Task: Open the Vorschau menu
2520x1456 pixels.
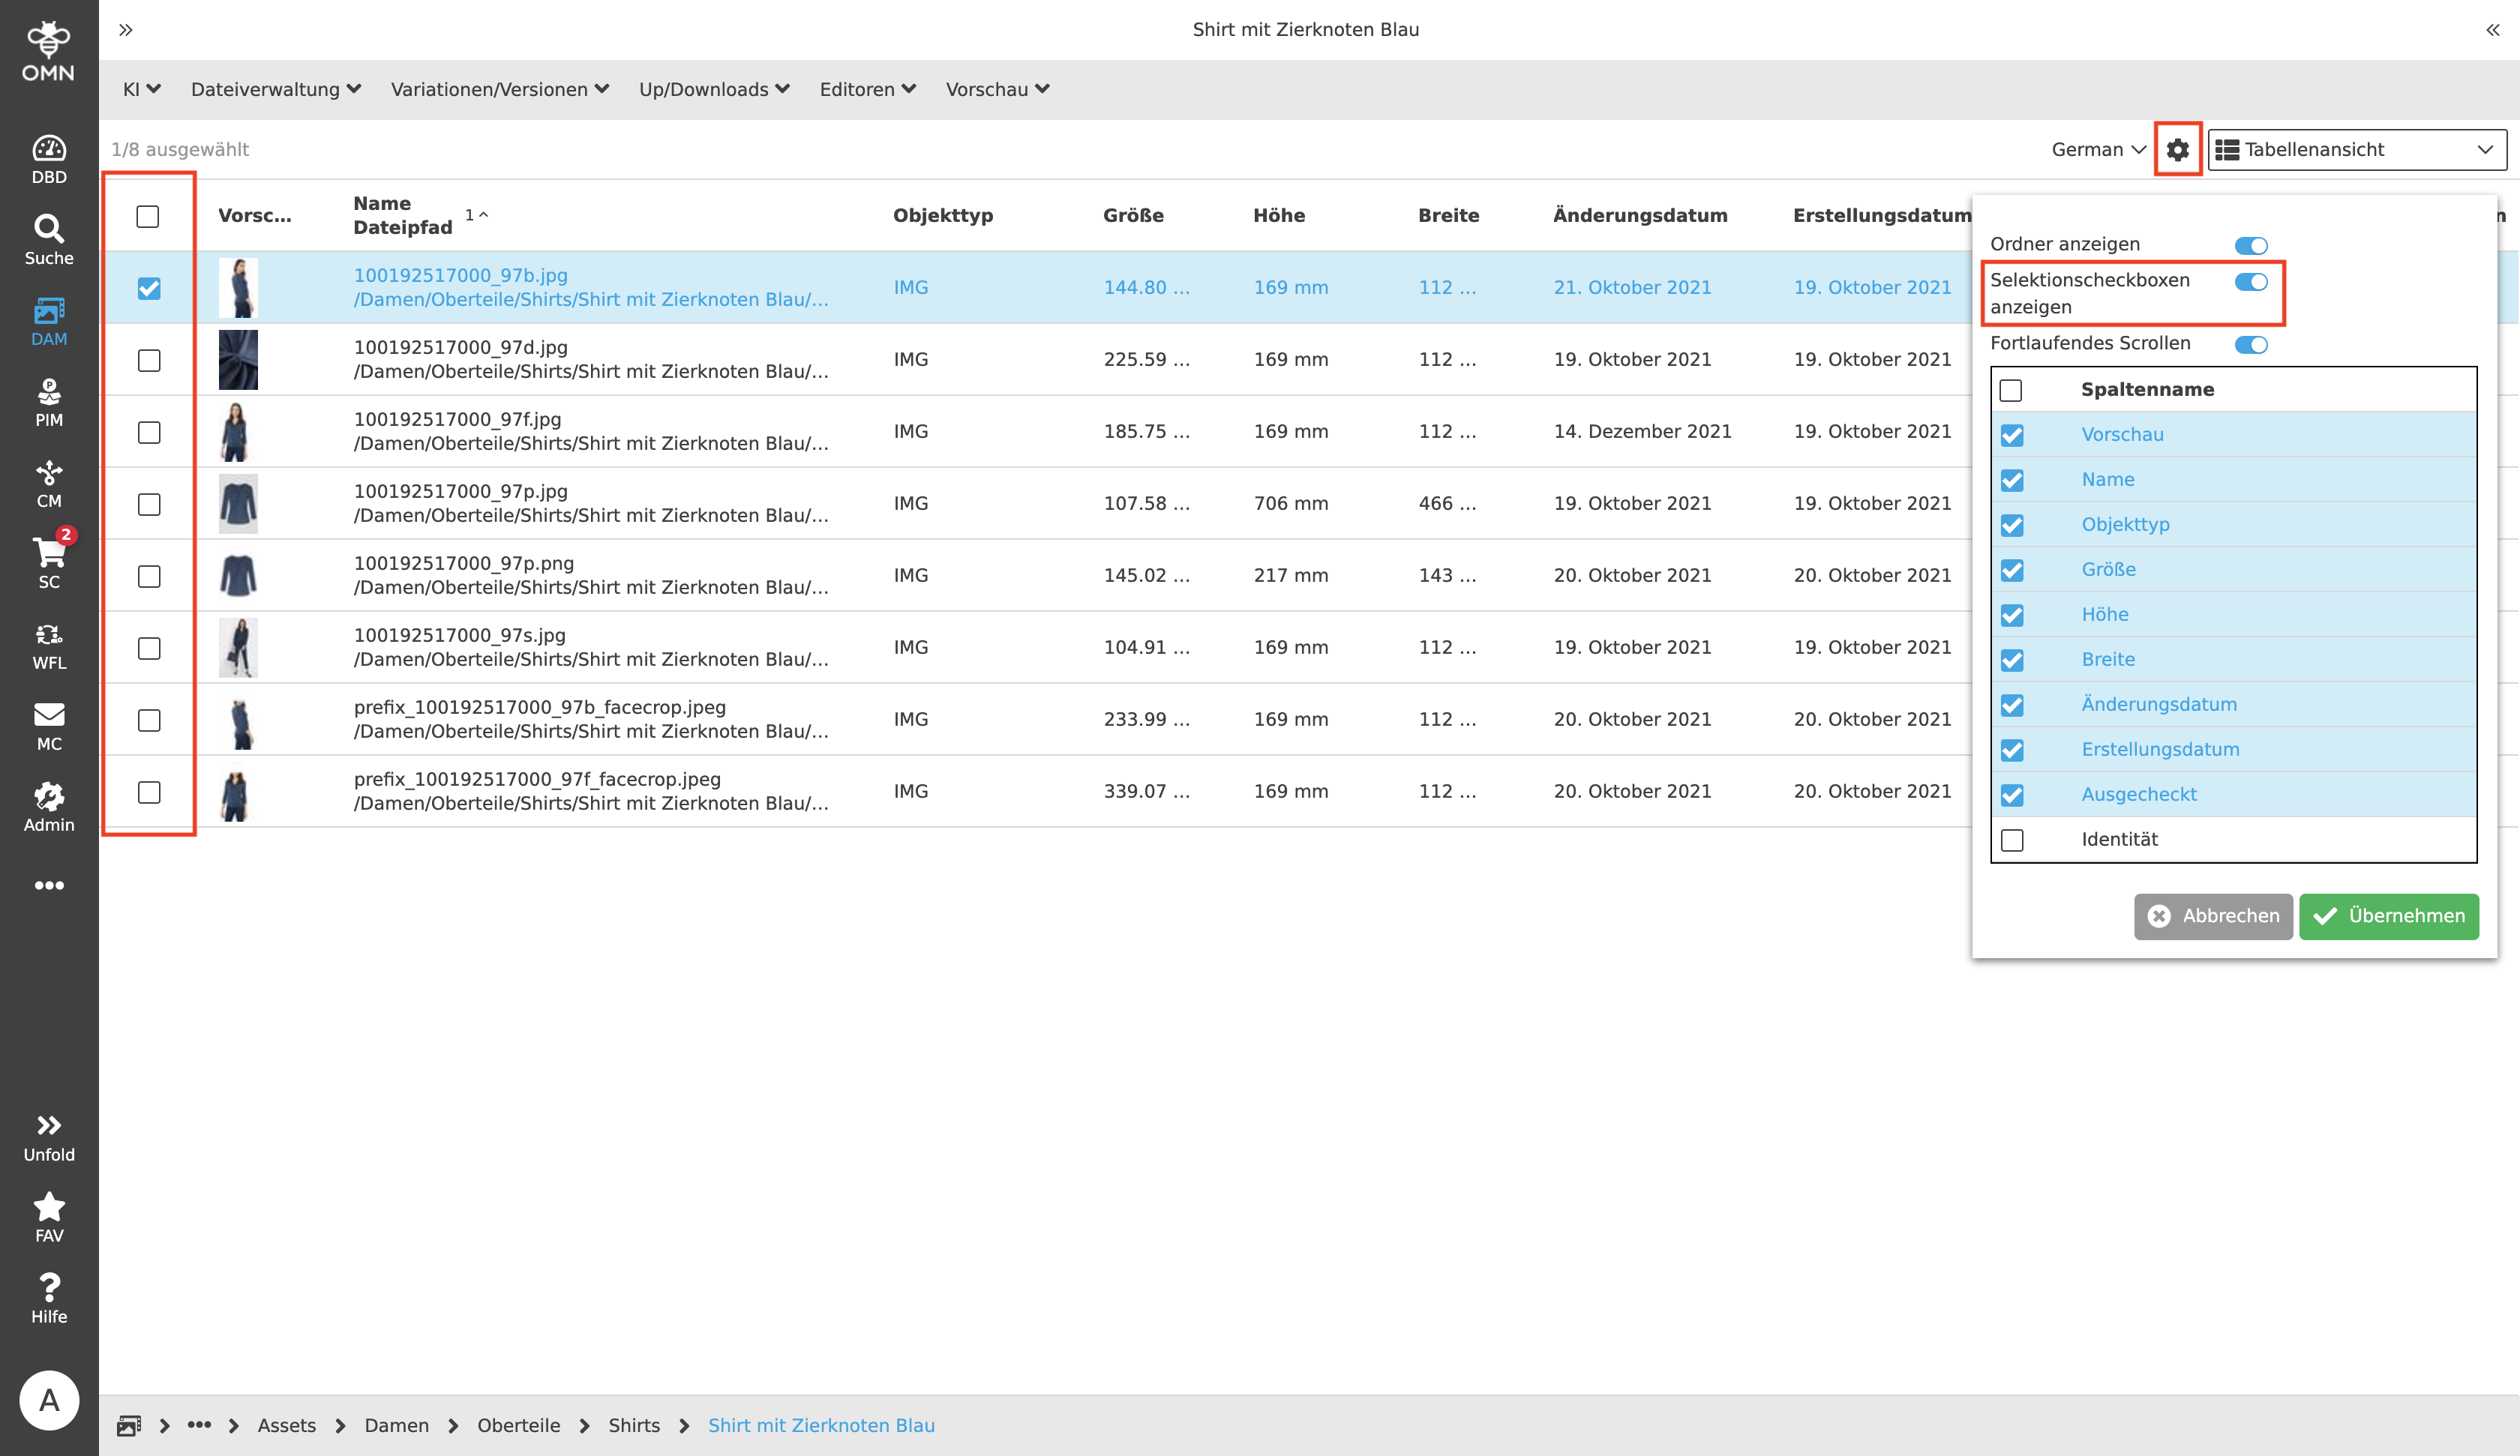Action: coord(996,89)
